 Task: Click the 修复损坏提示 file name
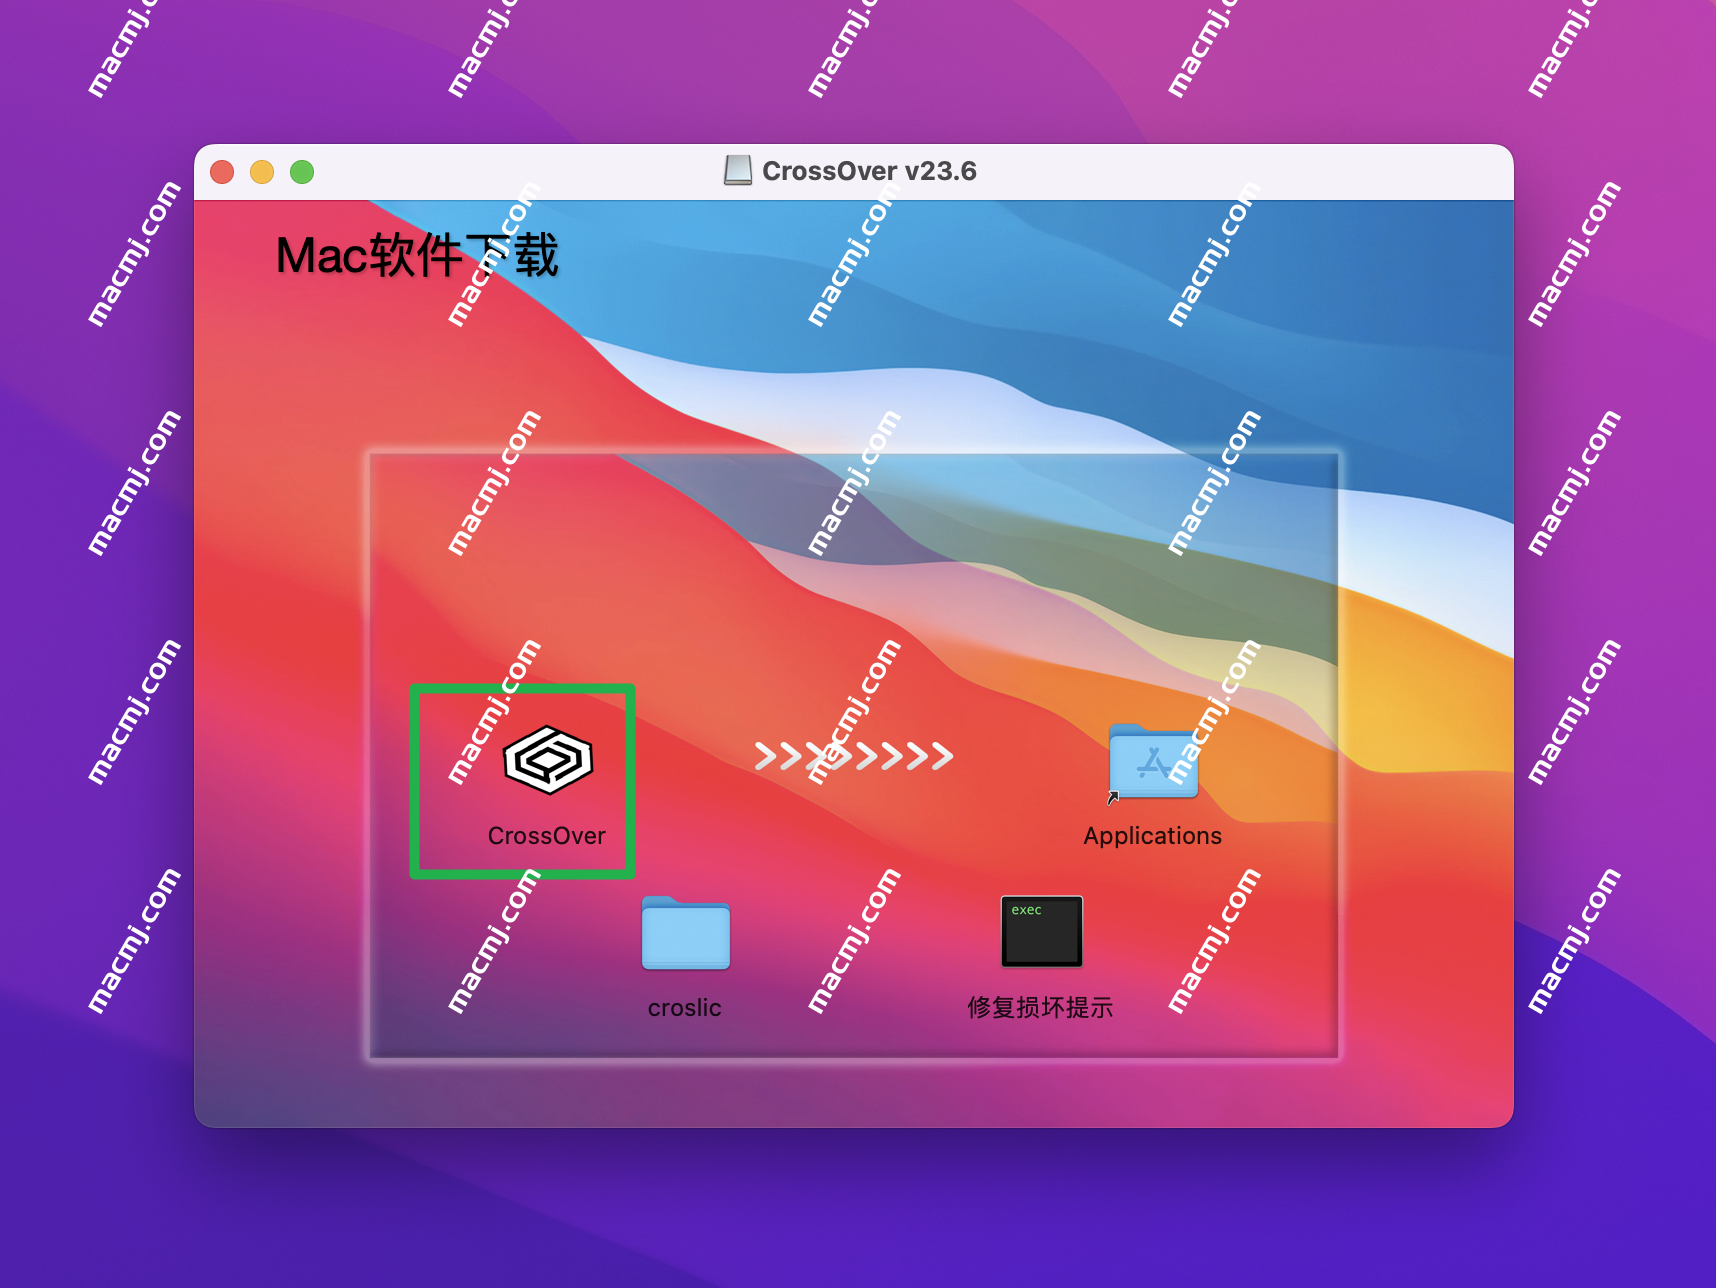(1040, 1008)
